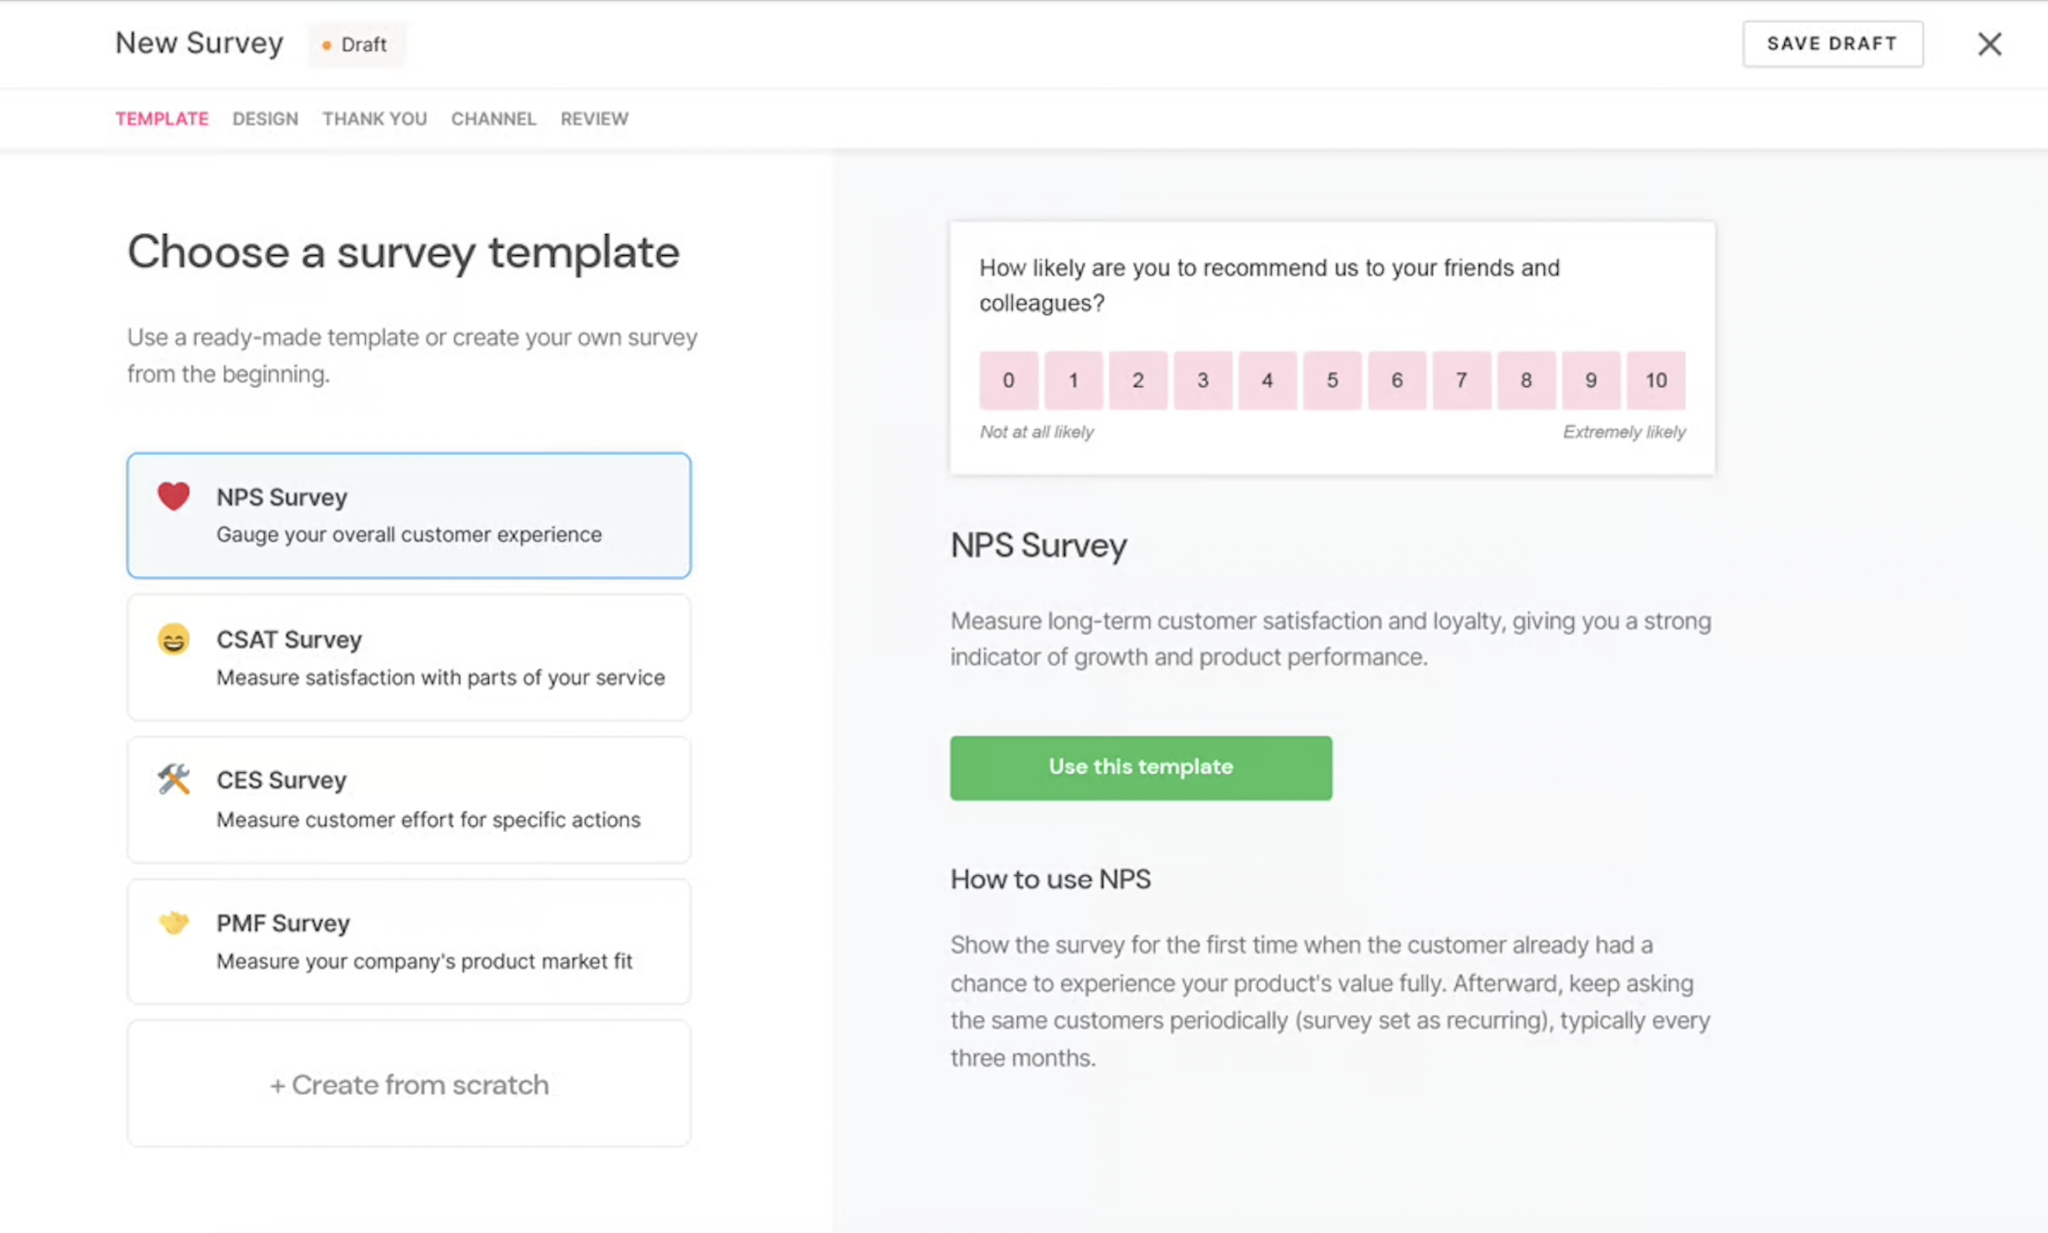
Task: Choose the PMF Survey template card
Action: coord(408,941)
